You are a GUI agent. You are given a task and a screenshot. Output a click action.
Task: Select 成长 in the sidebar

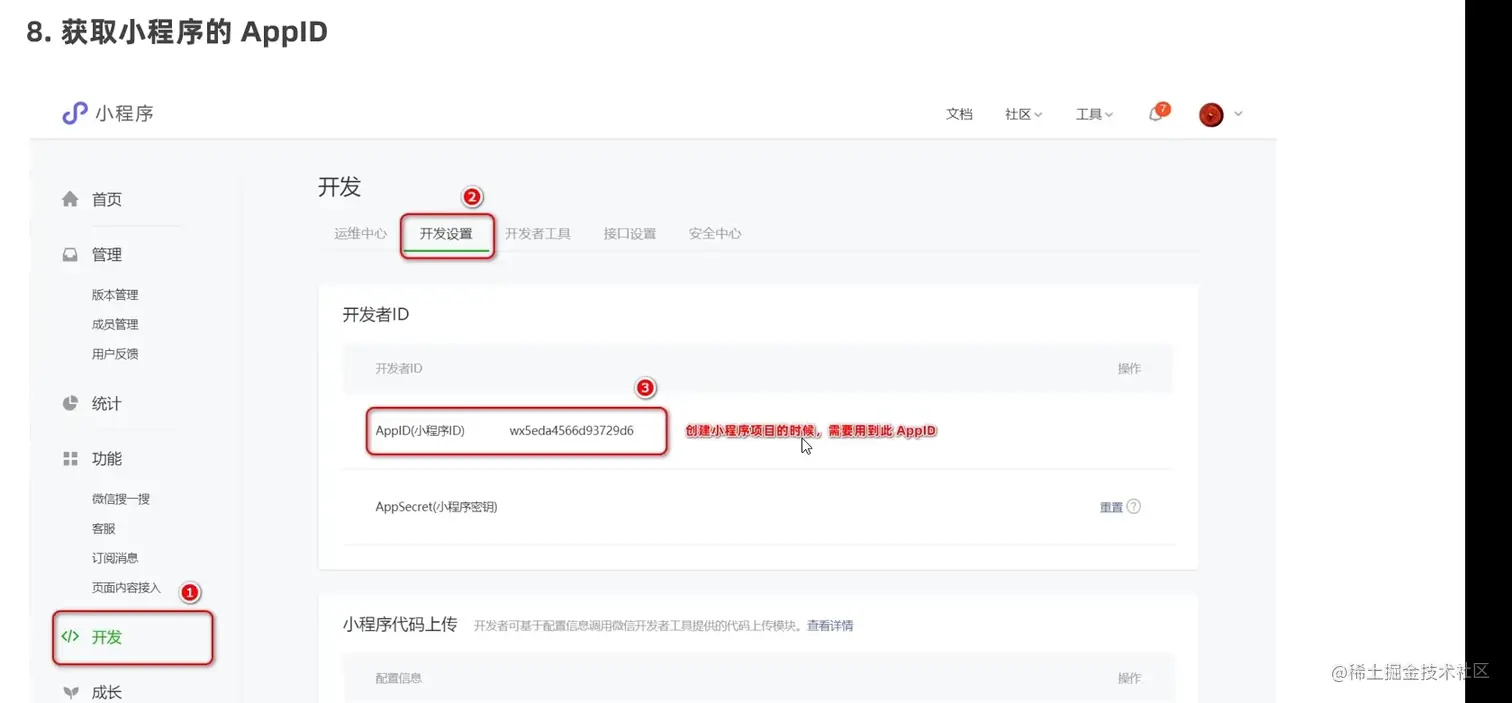coord(107,692)
